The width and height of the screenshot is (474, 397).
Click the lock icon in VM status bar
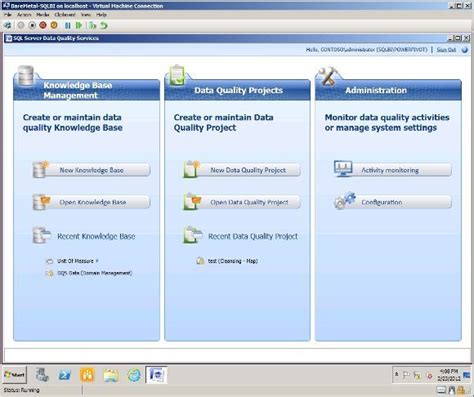(x=461, y=390)
